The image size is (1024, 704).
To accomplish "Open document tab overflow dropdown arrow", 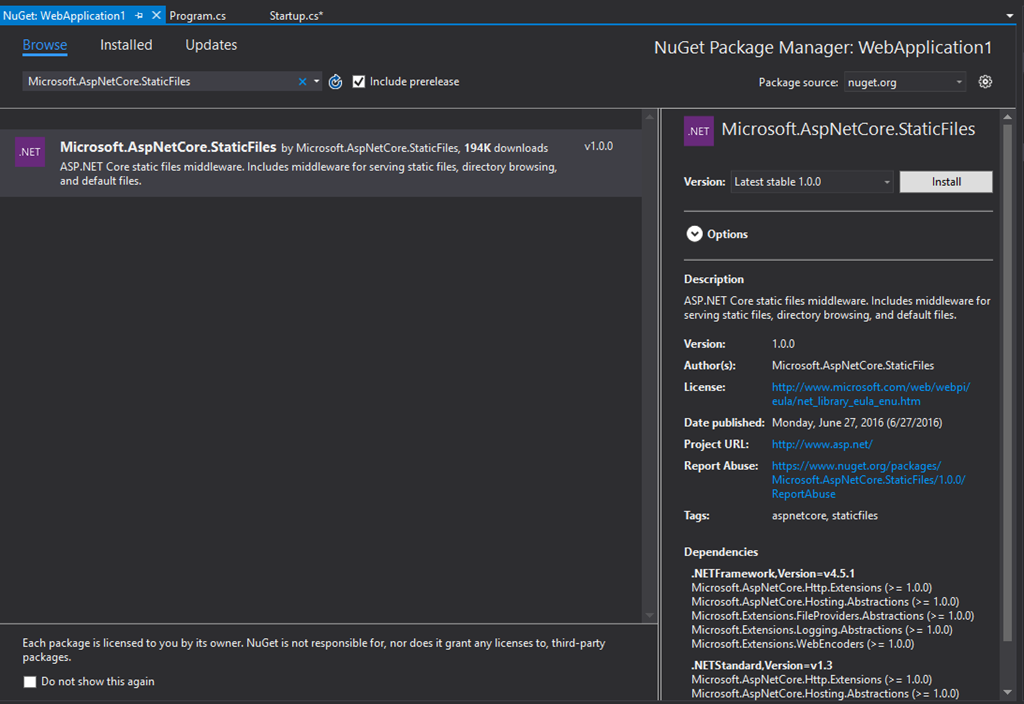I will tap(1010, 16).
